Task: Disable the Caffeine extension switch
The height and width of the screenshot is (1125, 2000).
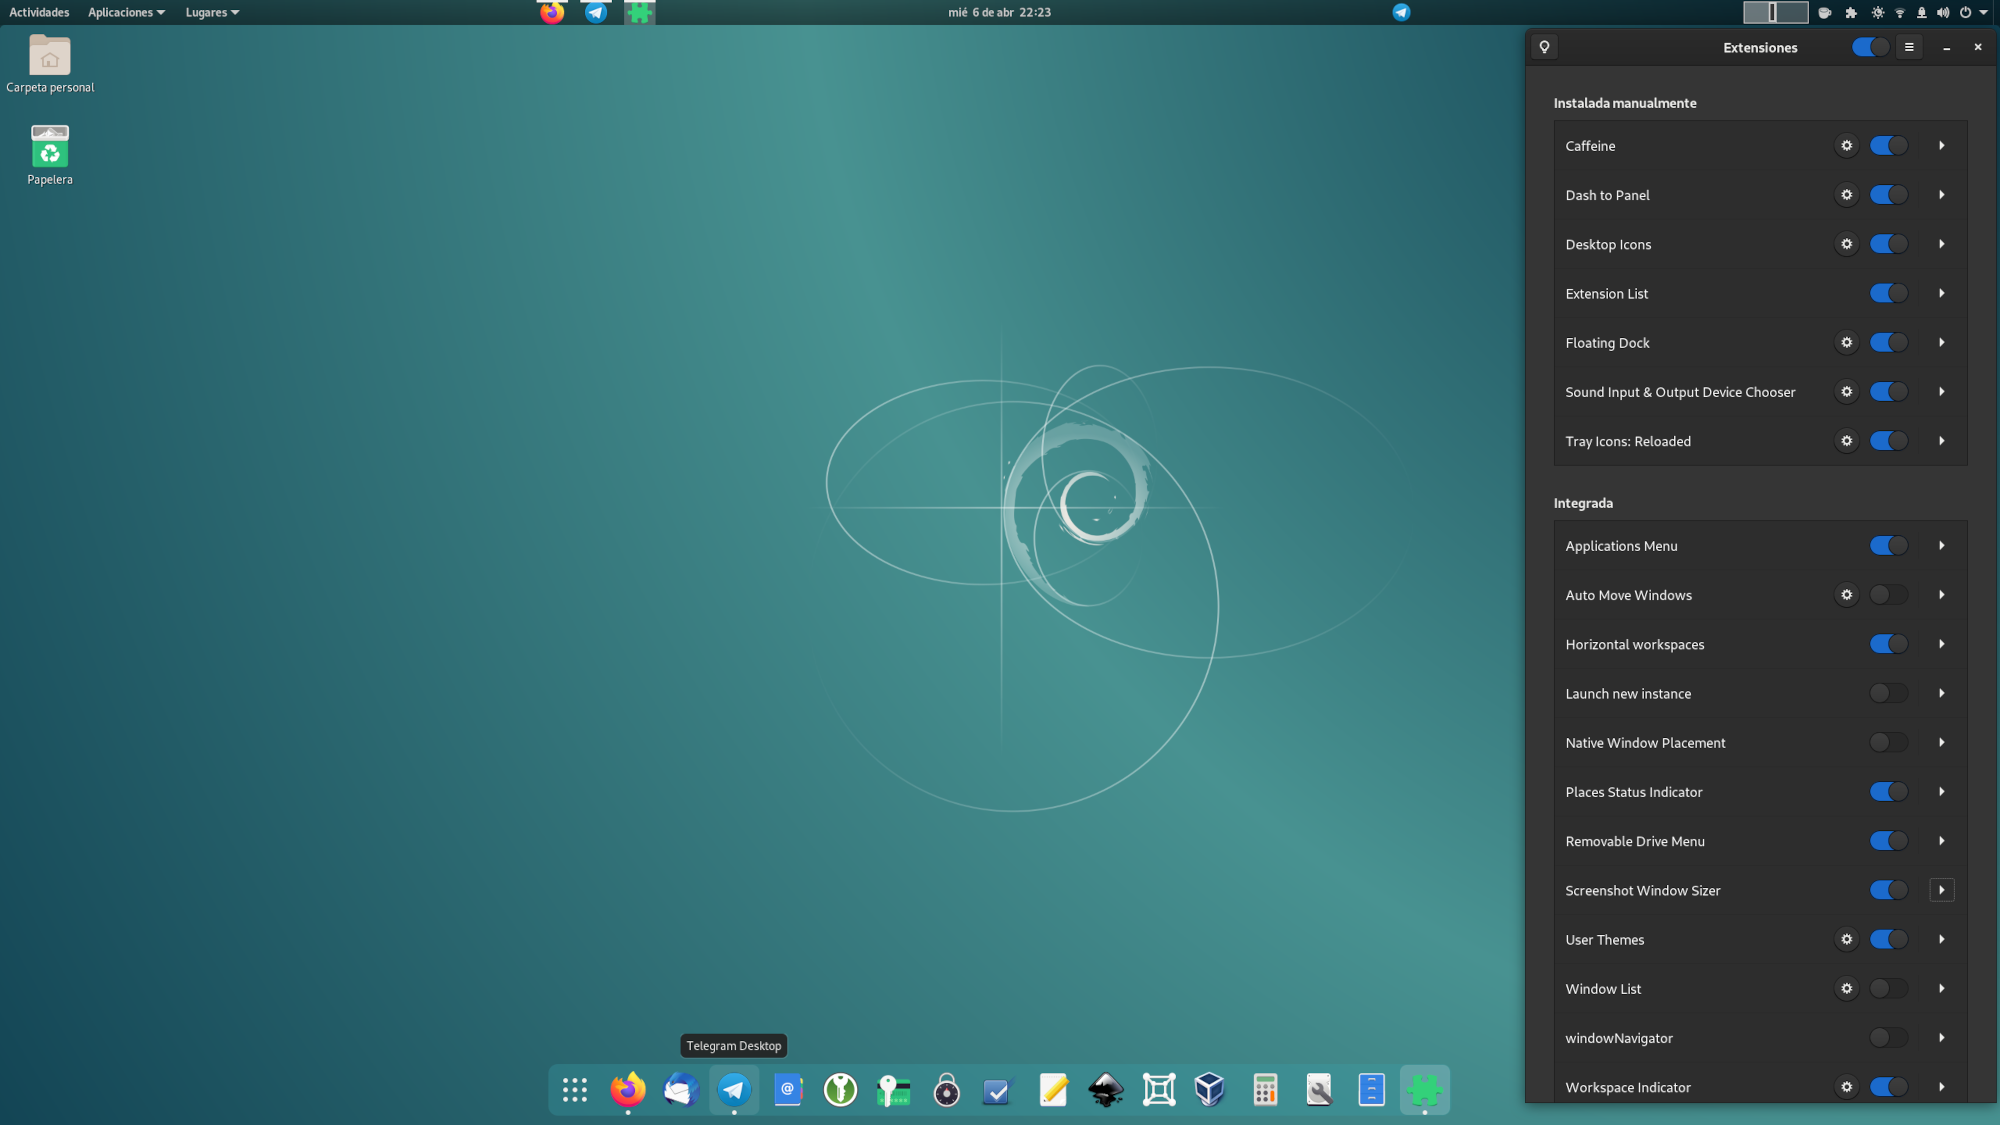Action: [1889, 146]
